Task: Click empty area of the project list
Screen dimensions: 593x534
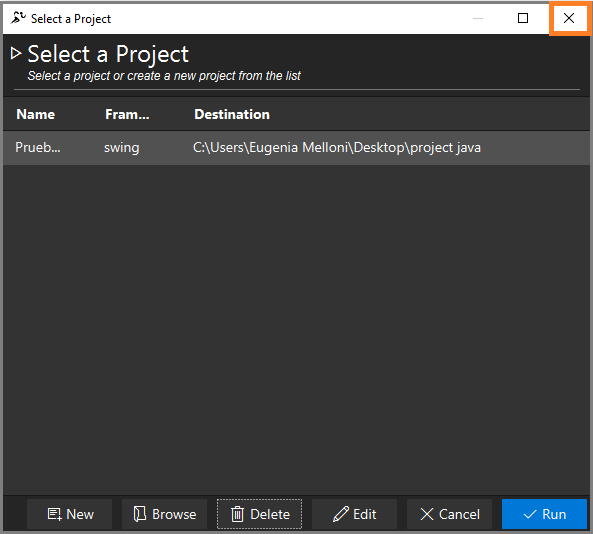Action: point(296,329)
